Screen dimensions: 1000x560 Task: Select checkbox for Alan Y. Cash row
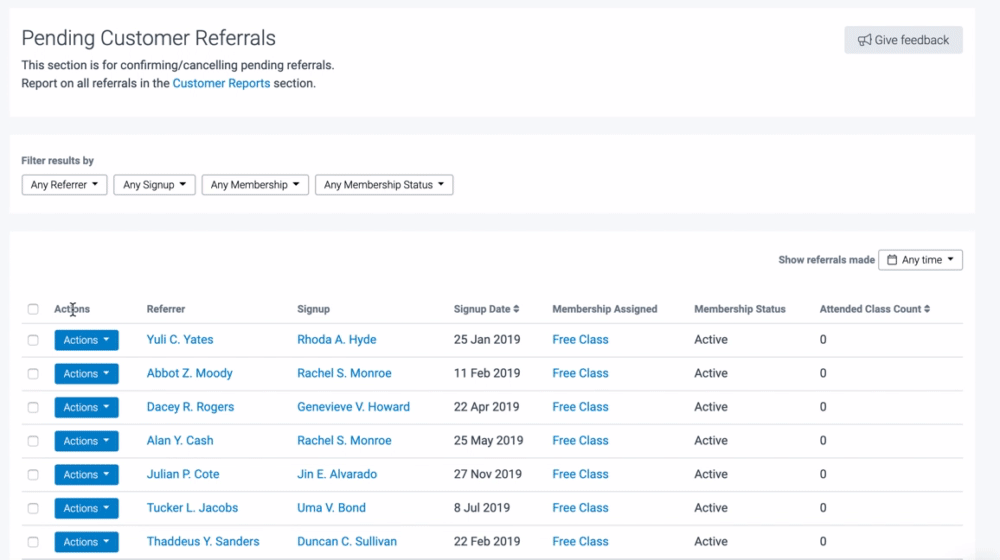tap(33, 441)
